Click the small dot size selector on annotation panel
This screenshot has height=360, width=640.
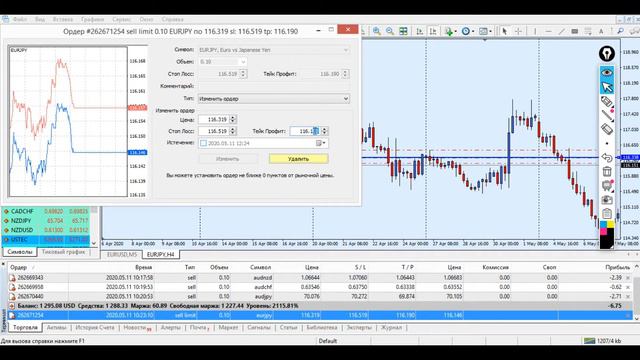607,143
